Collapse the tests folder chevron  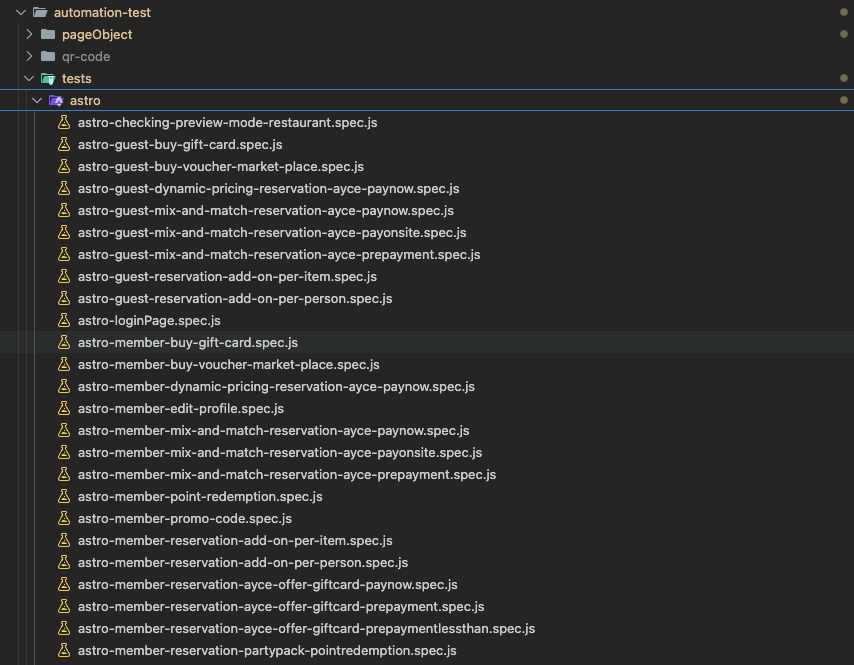[x=29, y=79]
